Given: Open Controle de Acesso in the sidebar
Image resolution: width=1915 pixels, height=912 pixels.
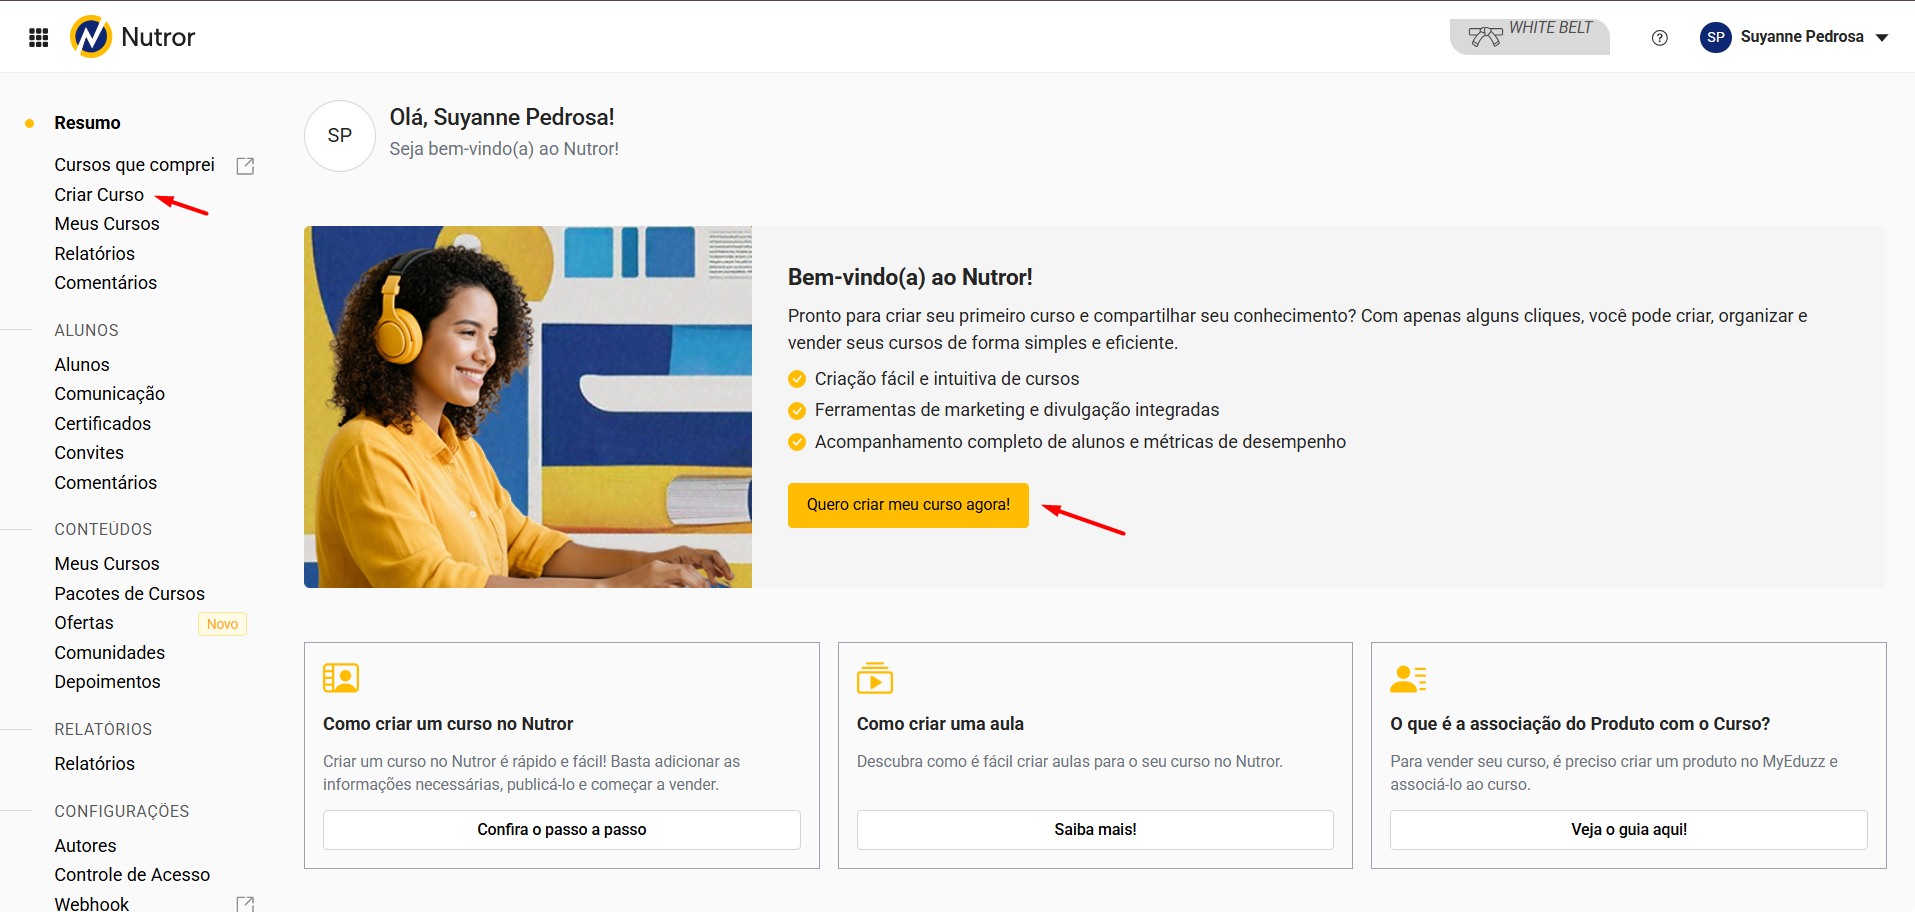Looking at the screenshot, I should coord(132,875).
